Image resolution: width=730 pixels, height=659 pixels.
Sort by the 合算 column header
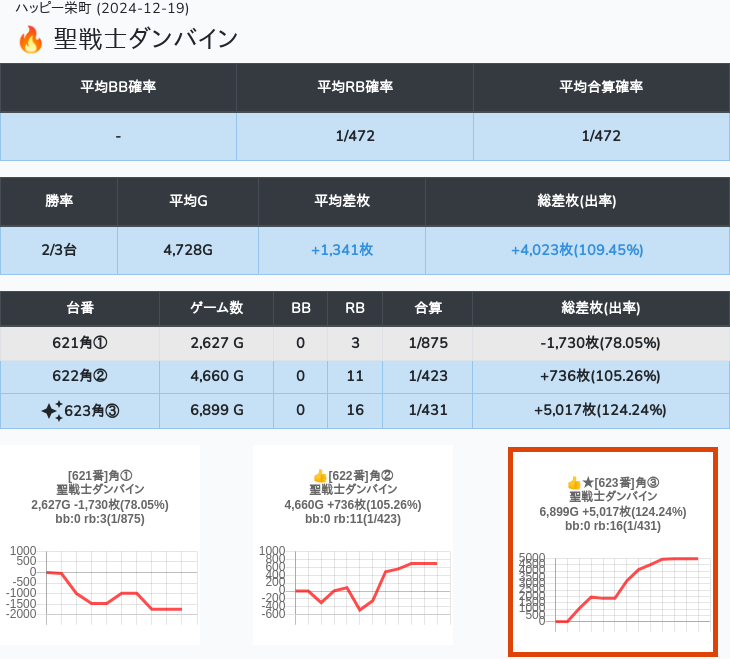428,309
